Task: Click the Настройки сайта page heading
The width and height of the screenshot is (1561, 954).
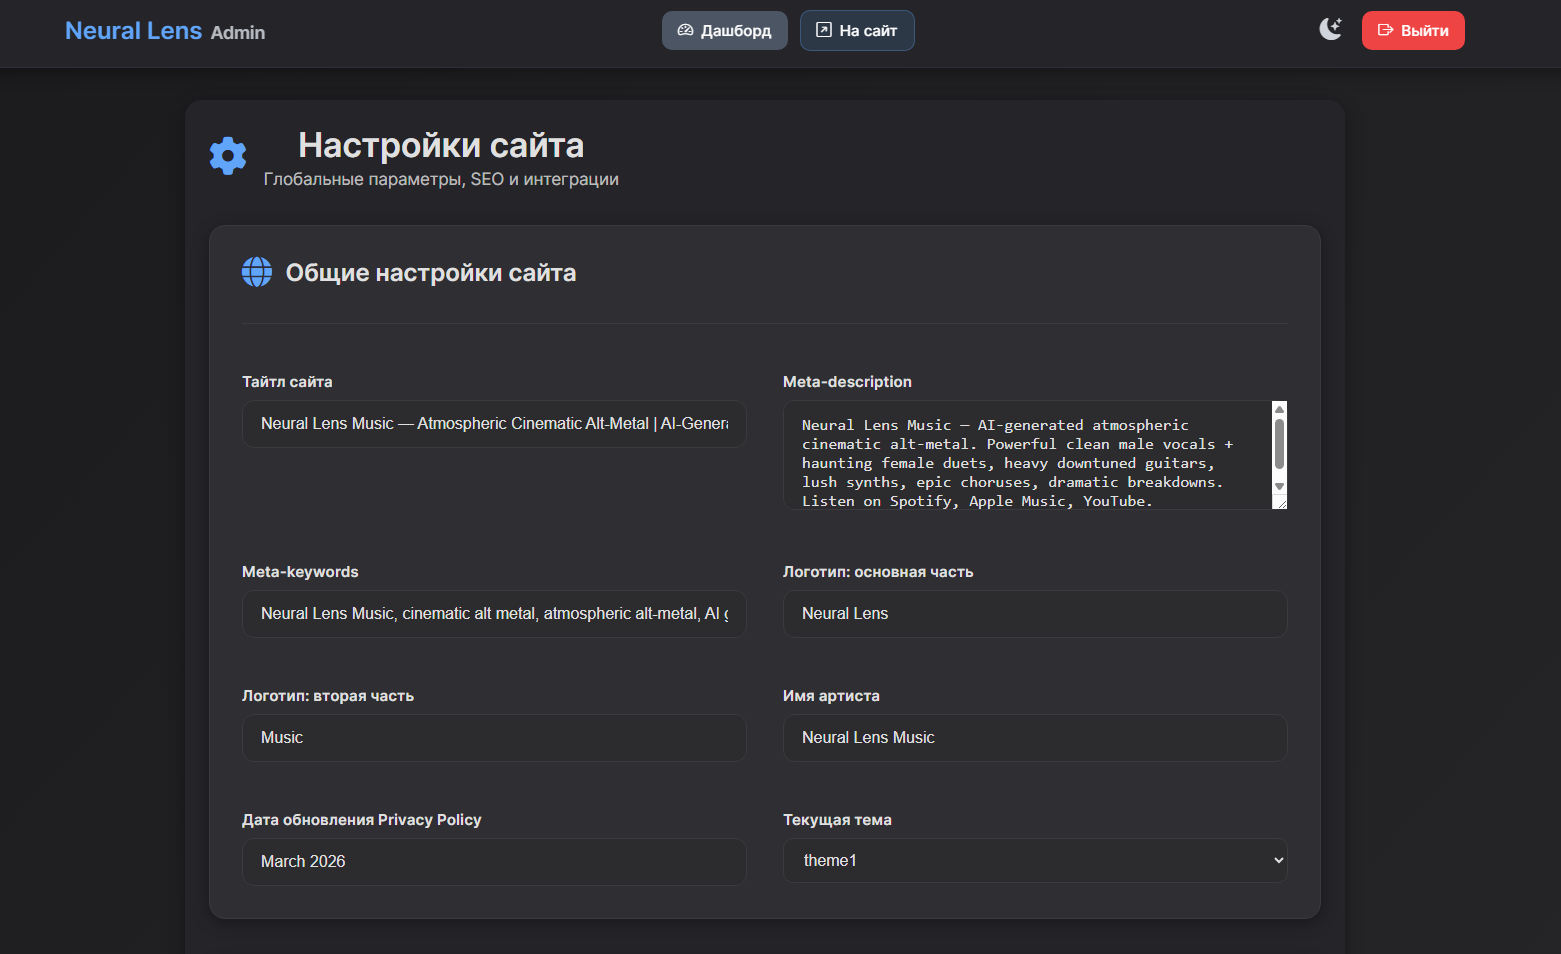Action: coord(441,146)
